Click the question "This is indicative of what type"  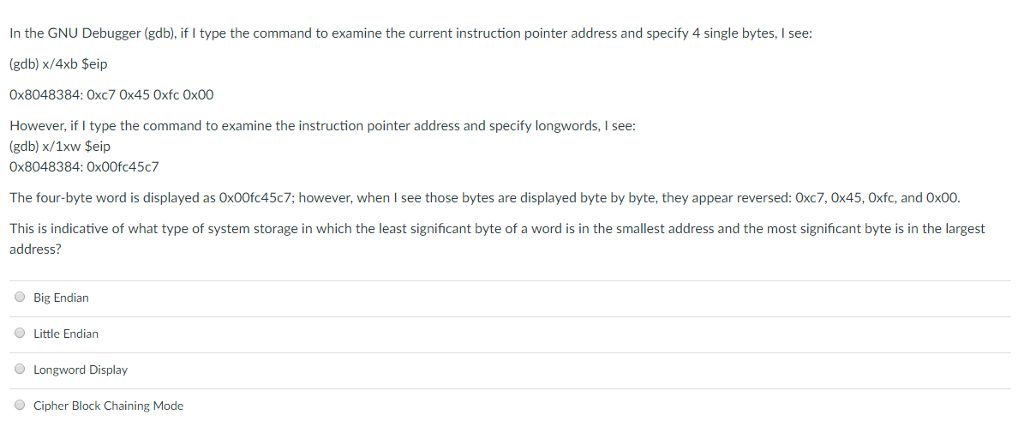pos(498,239)
